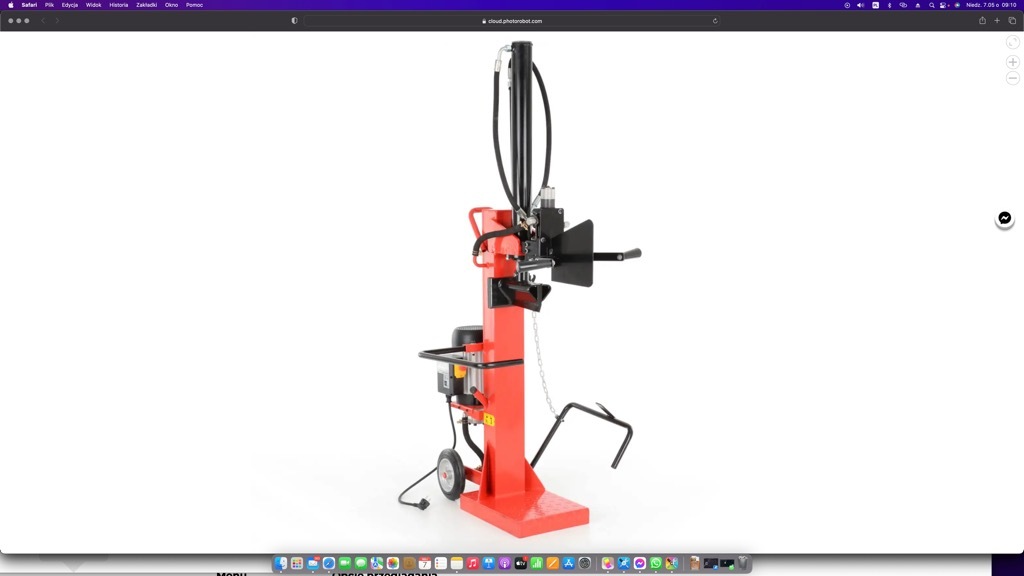Open Podcasts from the Dock
The width and height of the screenshot is (1024, 576).
pos(505,564)
